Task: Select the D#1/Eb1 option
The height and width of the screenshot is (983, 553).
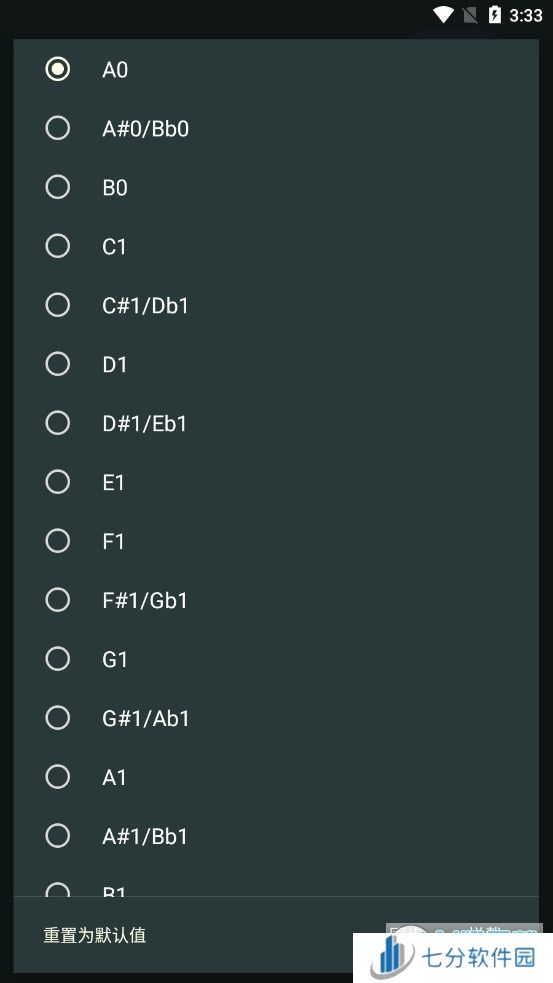Action: [x=276, y=423]
